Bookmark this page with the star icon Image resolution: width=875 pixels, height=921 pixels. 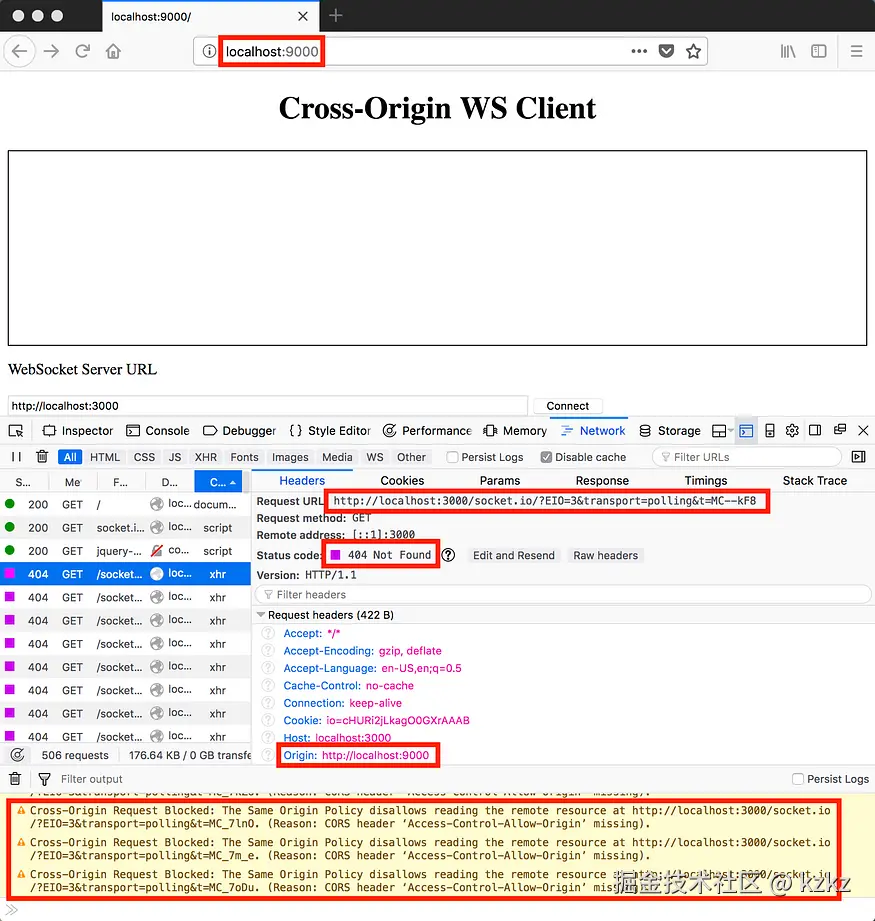694,51
